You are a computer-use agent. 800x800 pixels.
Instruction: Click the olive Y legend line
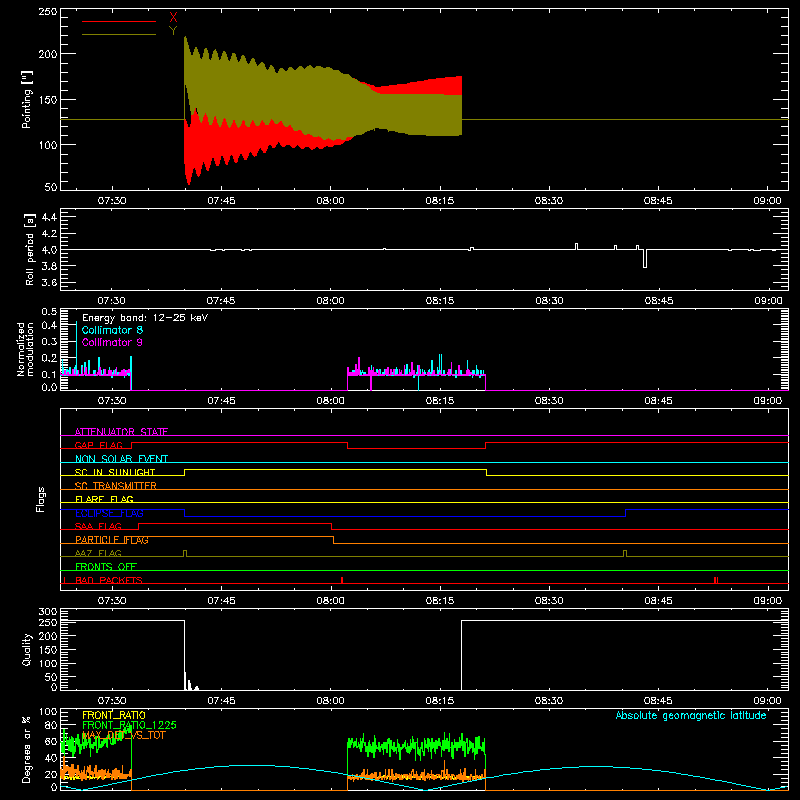[x=119, y=35]
